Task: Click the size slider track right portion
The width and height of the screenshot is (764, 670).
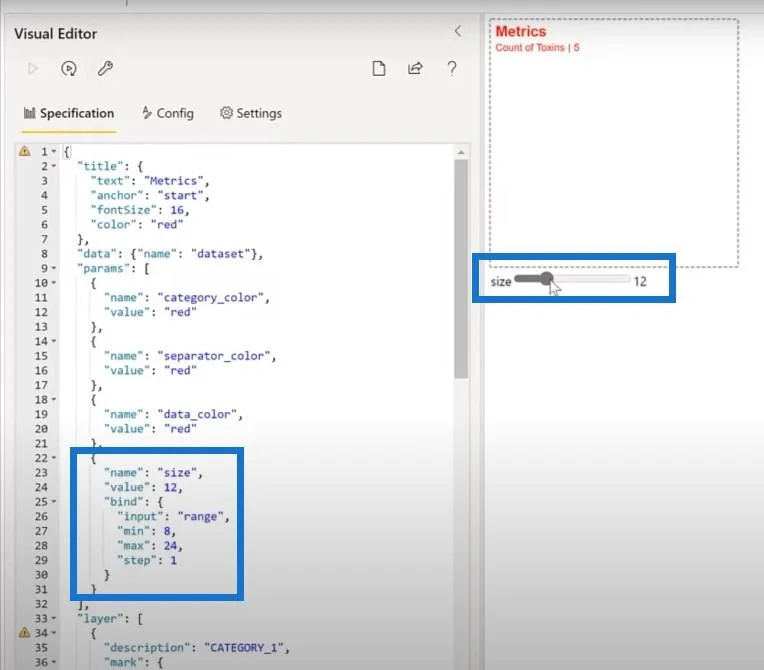Action: (592, 279)
